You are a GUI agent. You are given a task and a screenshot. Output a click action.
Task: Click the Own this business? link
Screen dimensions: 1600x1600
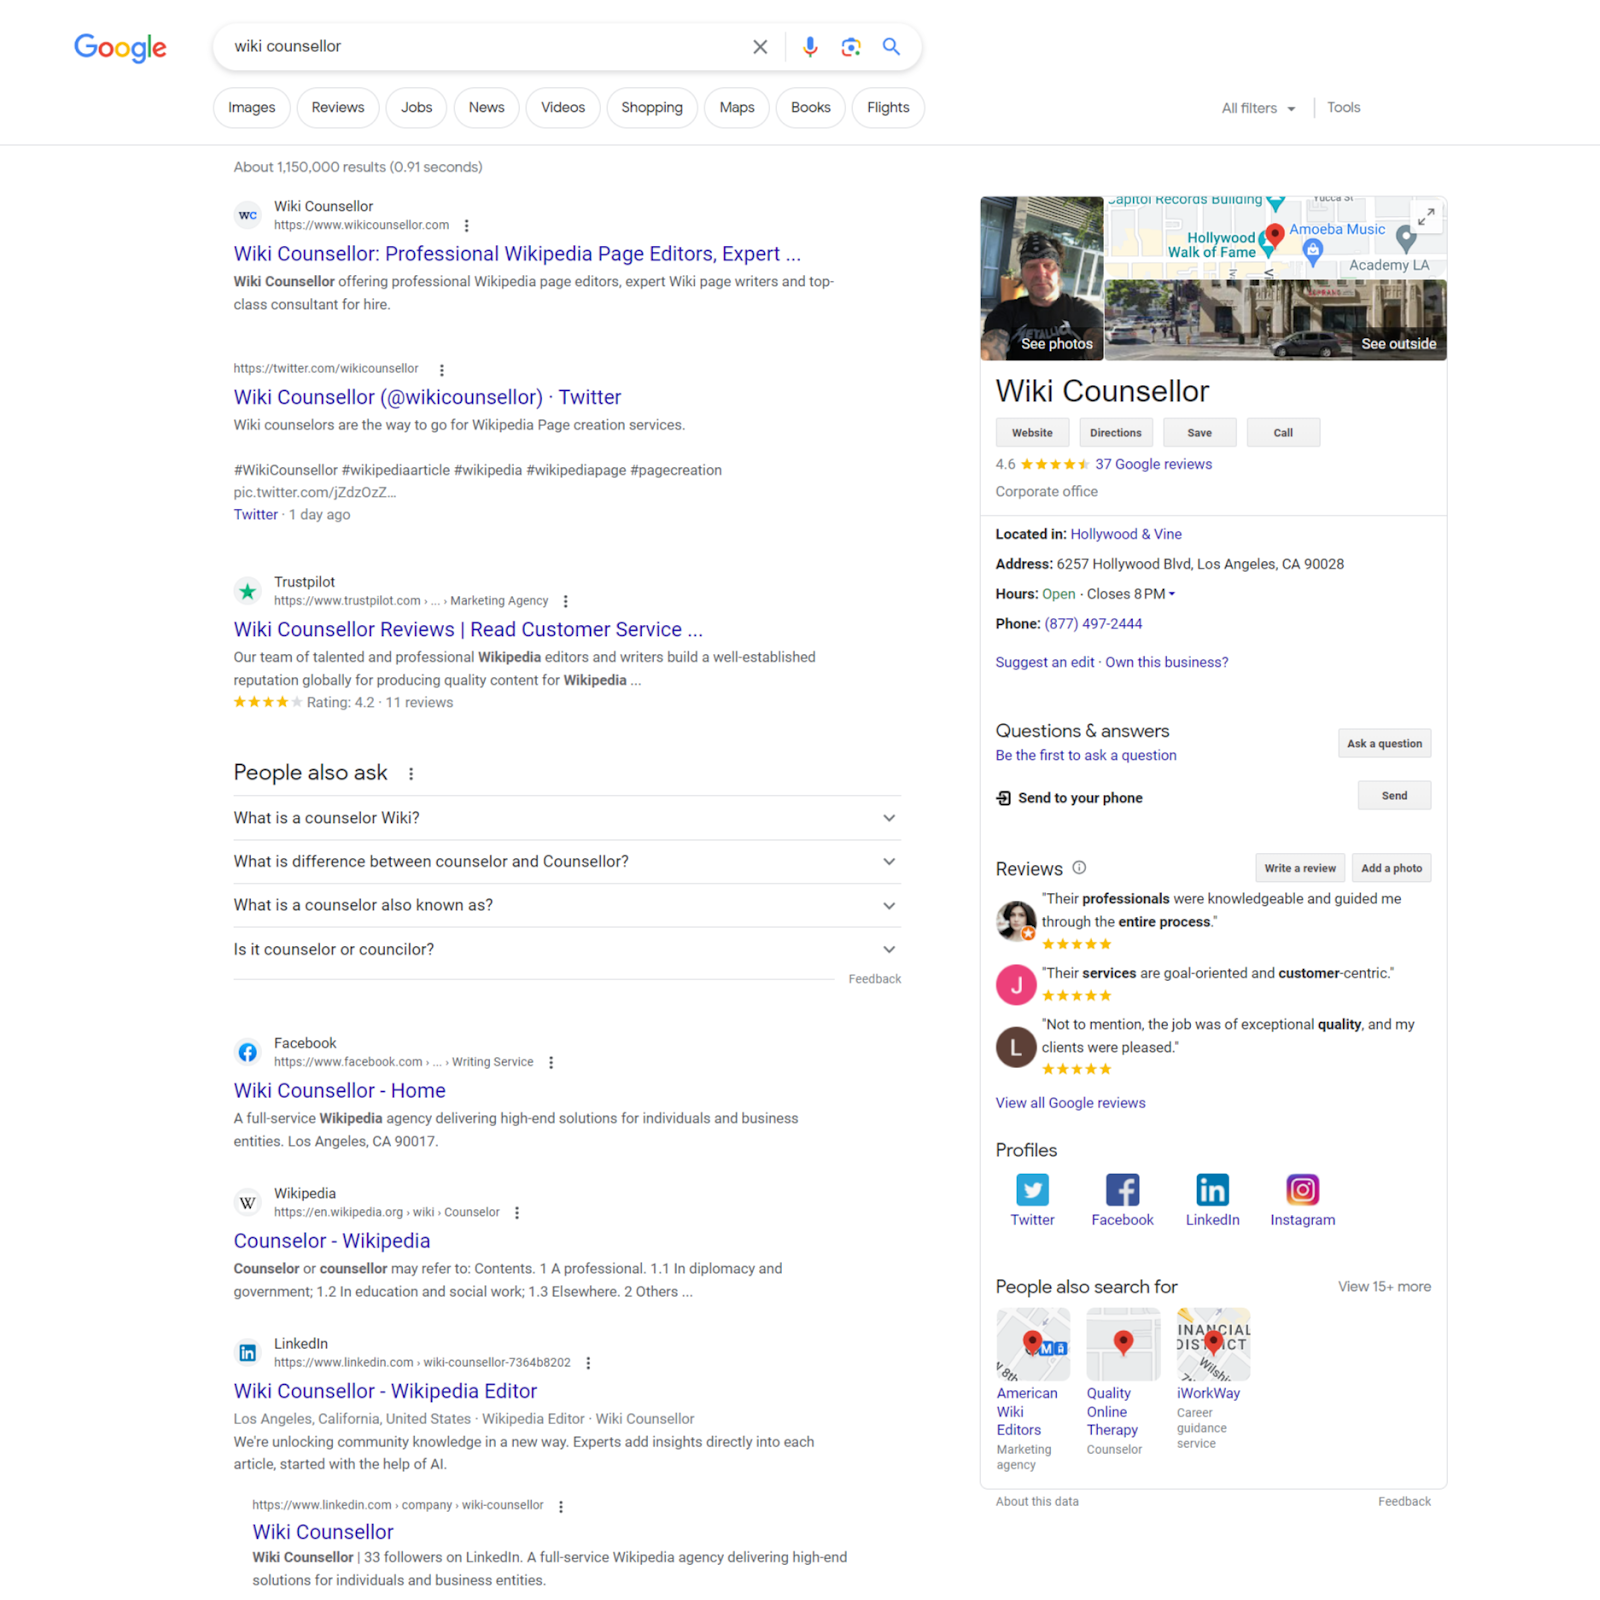point(1167,662)
